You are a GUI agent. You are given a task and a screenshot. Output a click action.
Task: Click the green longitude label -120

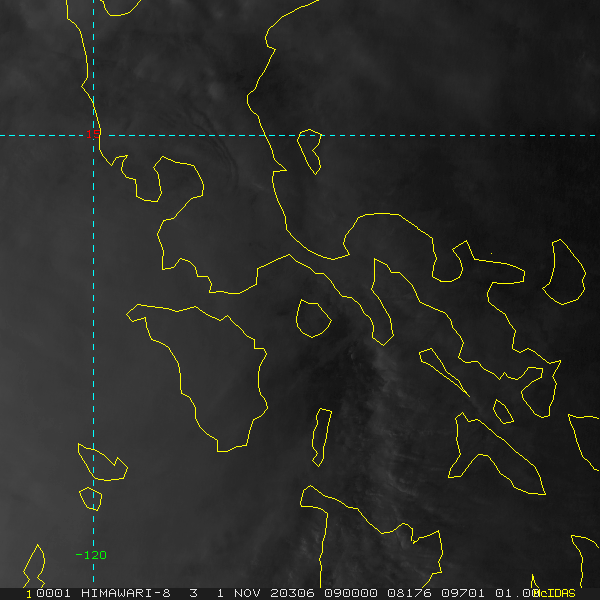click(91, 555)
